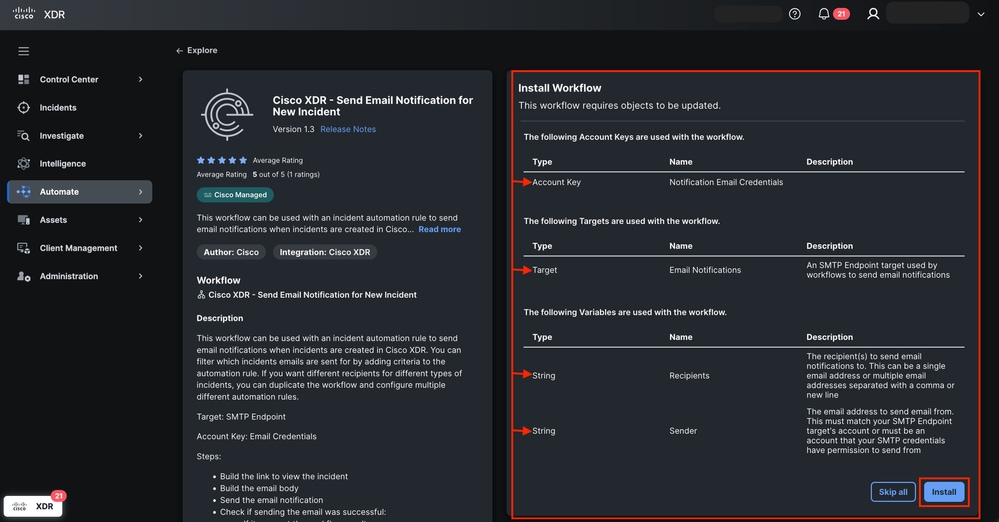999x522 pixels.
Task: Expand Automate submenu chevron
Action: (x=140, y=191)
